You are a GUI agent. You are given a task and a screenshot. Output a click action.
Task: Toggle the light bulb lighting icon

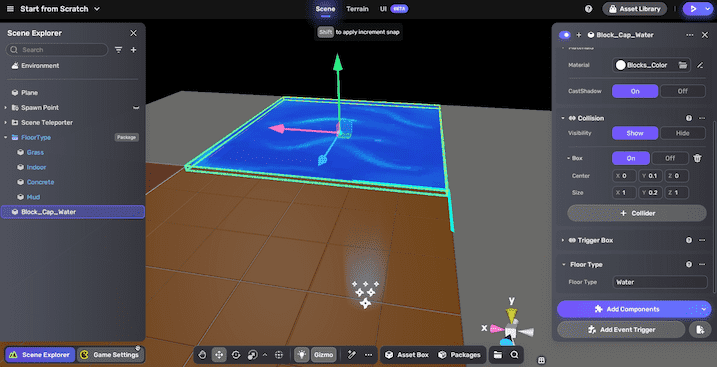click(x=301, y=355)
